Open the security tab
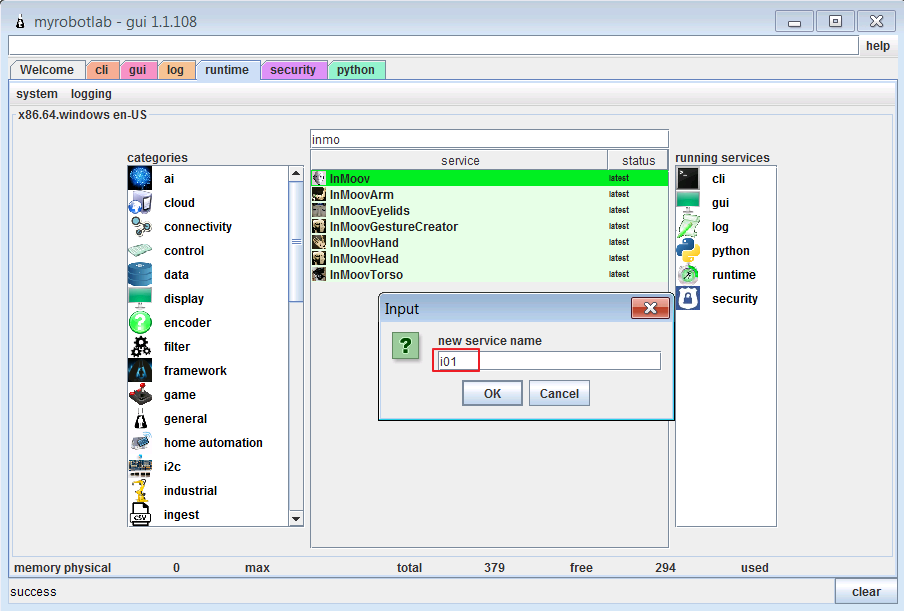 pyautogui.click(x=293, y=70)
